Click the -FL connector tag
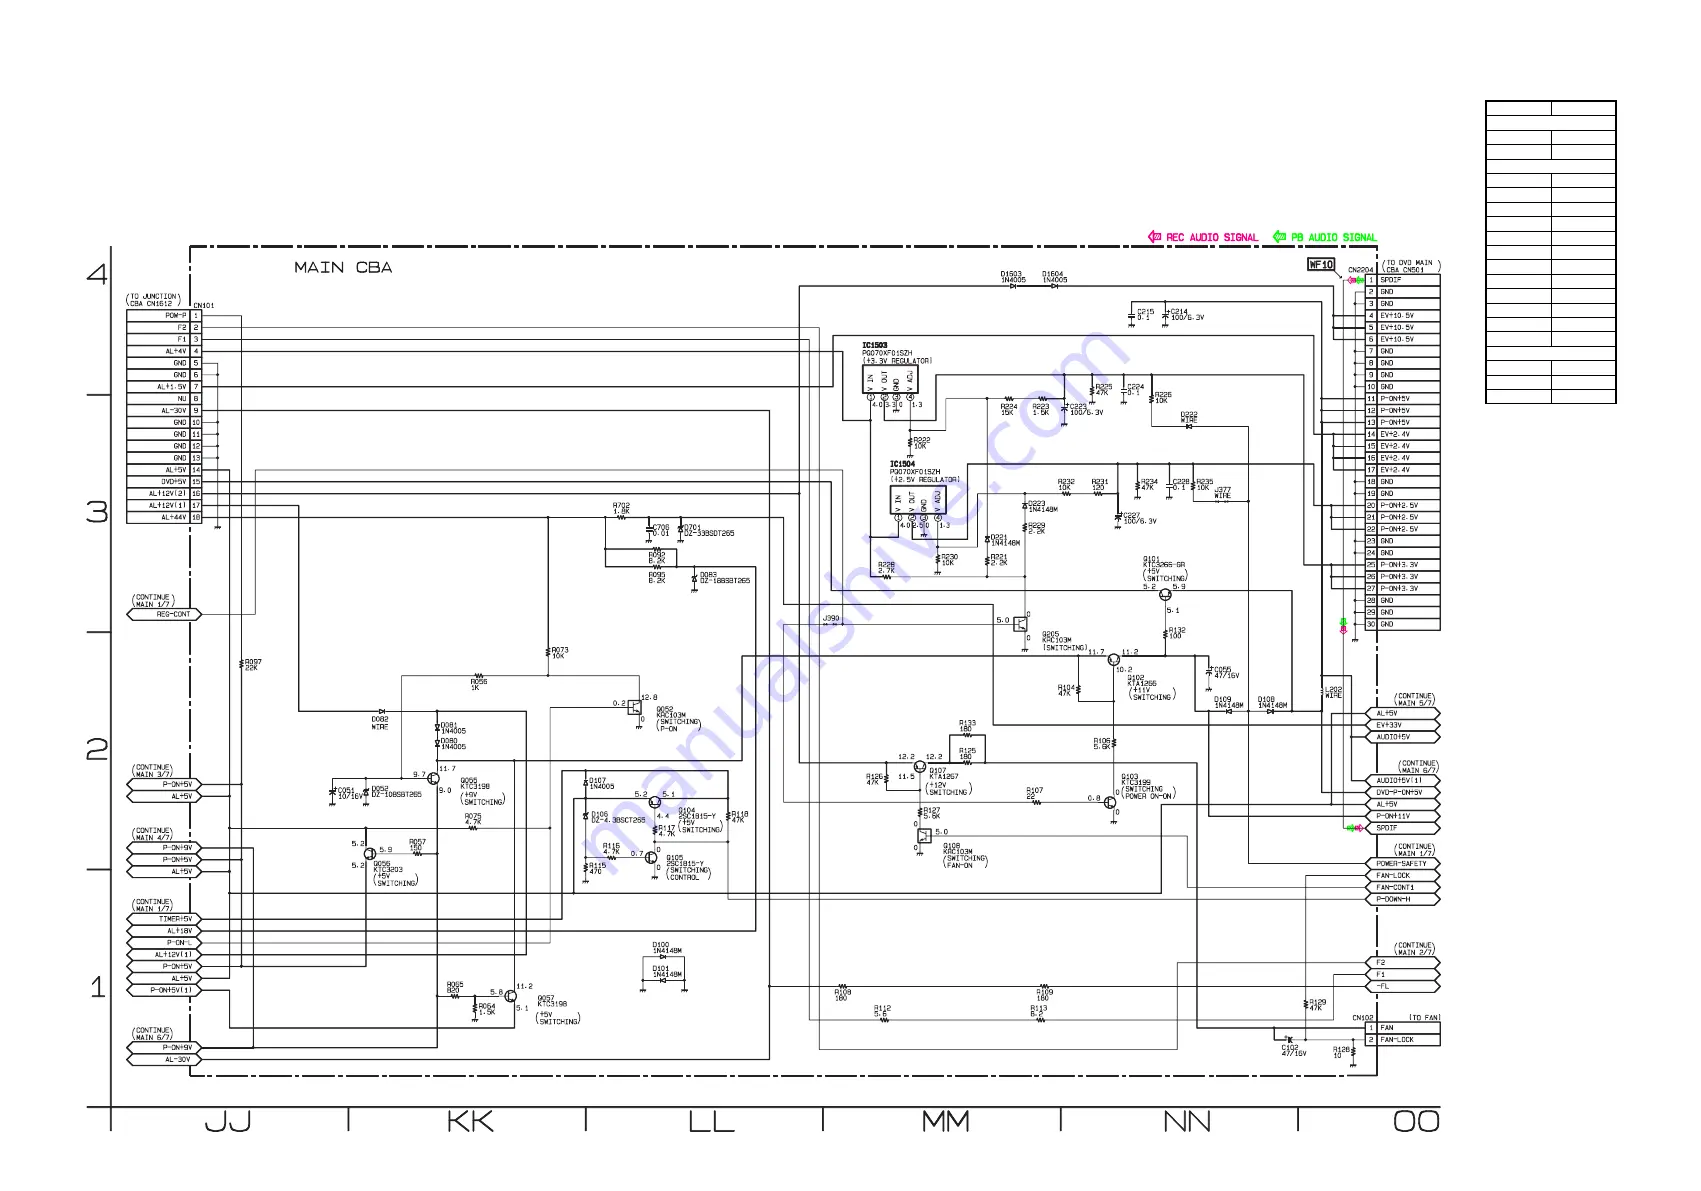Image resolution: width=1701 pixels, height=1191 pixels. click(1403, 987)
